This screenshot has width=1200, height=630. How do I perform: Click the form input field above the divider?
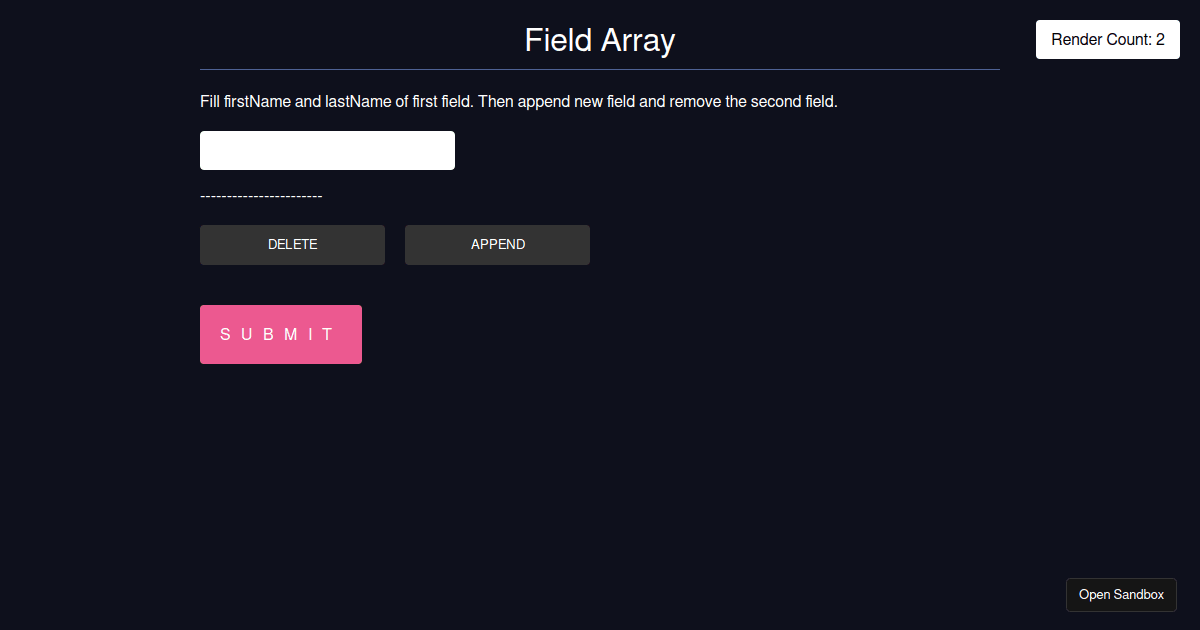click(327, 150)
